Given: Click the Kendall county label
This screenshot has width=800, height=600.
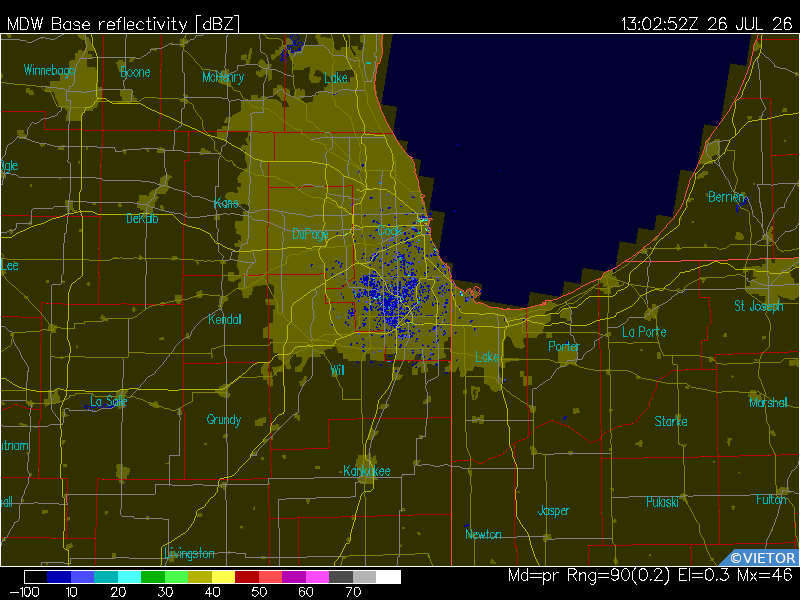Looking at the screenshot, I should [224, 319].
